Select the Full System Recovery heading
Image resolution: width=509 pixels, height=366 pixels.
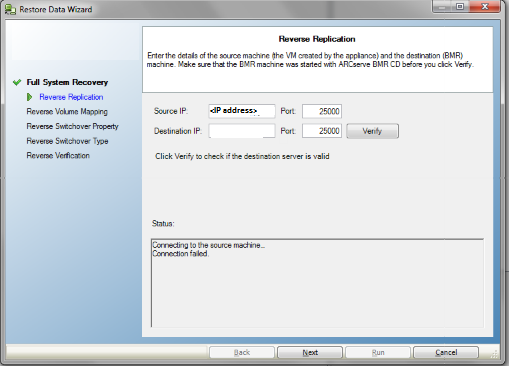(x=67, y=82)
